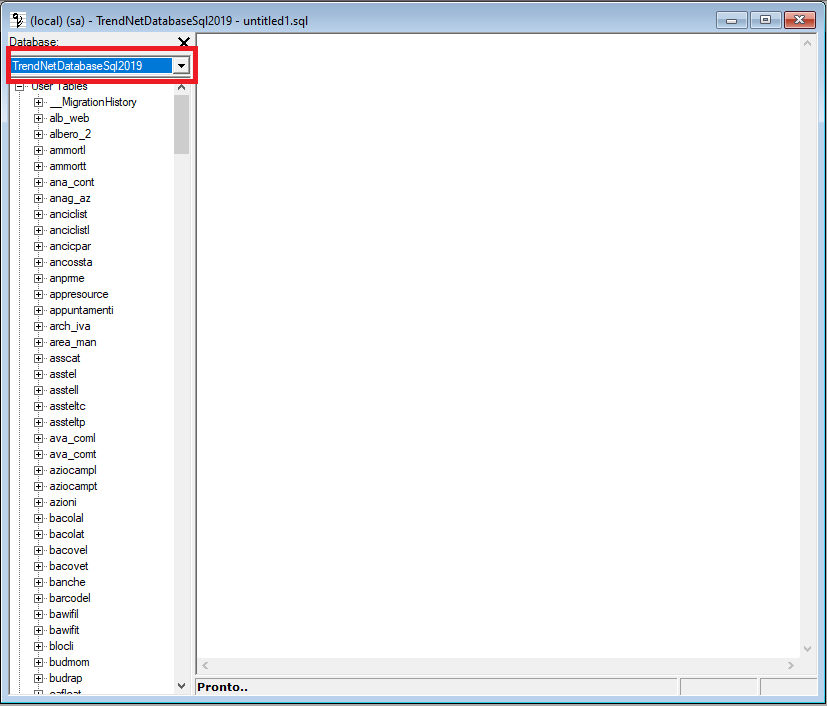Minimize the untitled1.sql window
The image size is (827, 706).
732,20
